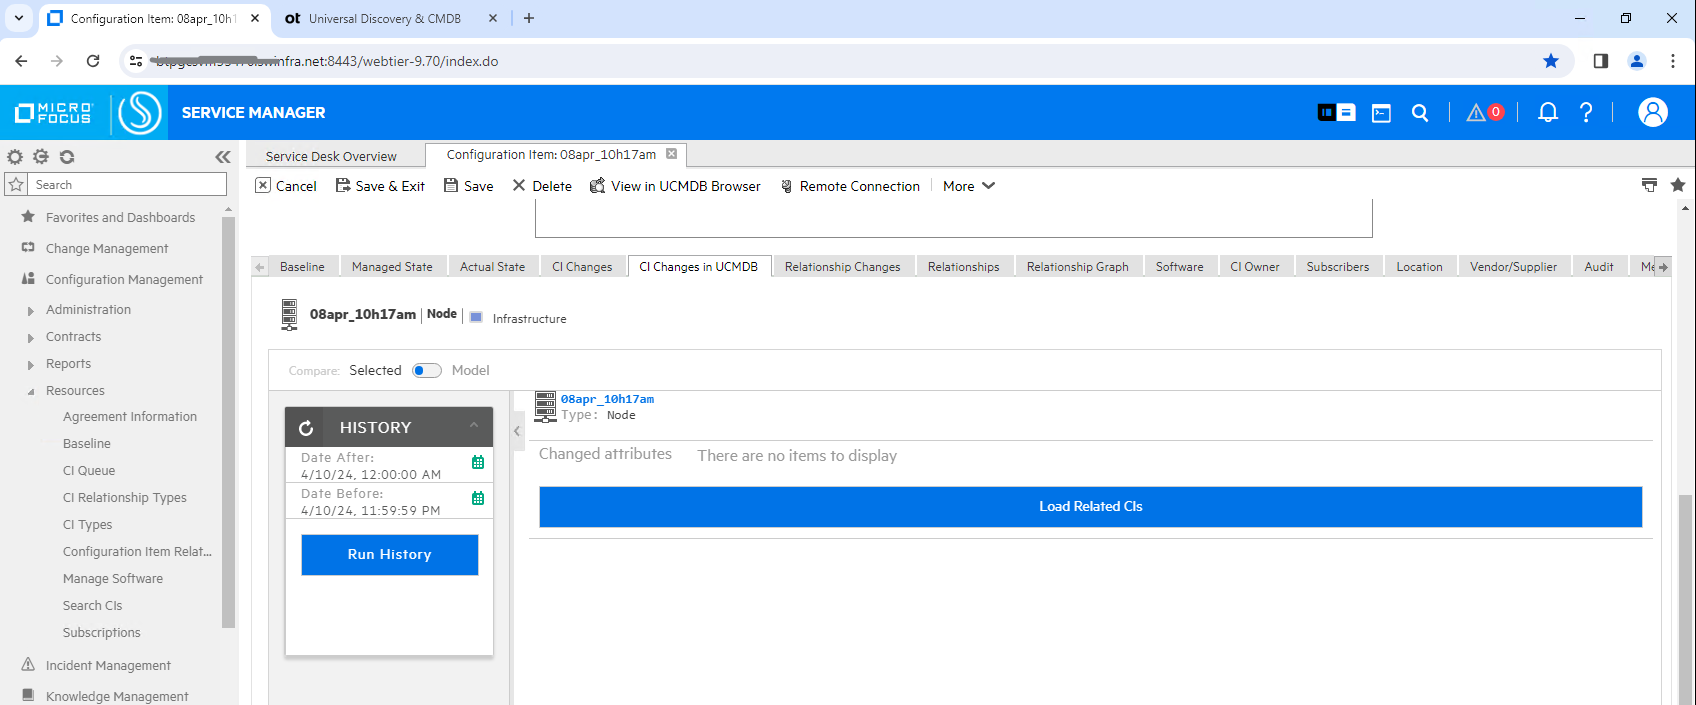1696x705 pixels.
Task: Collapse the Resources tree node
Action: [x=31, y=392]
